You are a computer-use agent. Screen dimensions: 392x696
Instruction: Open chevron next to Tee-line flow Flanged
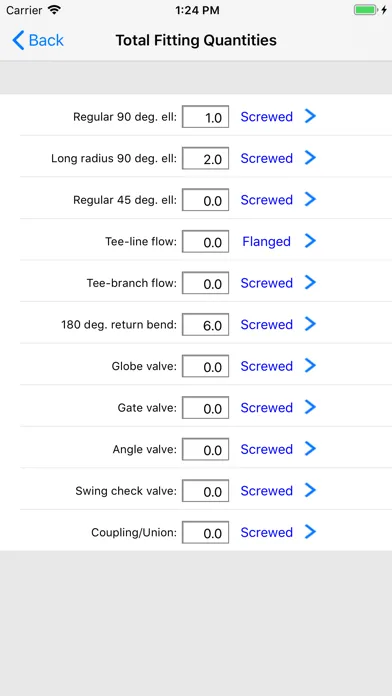click(x=310, y=241)
